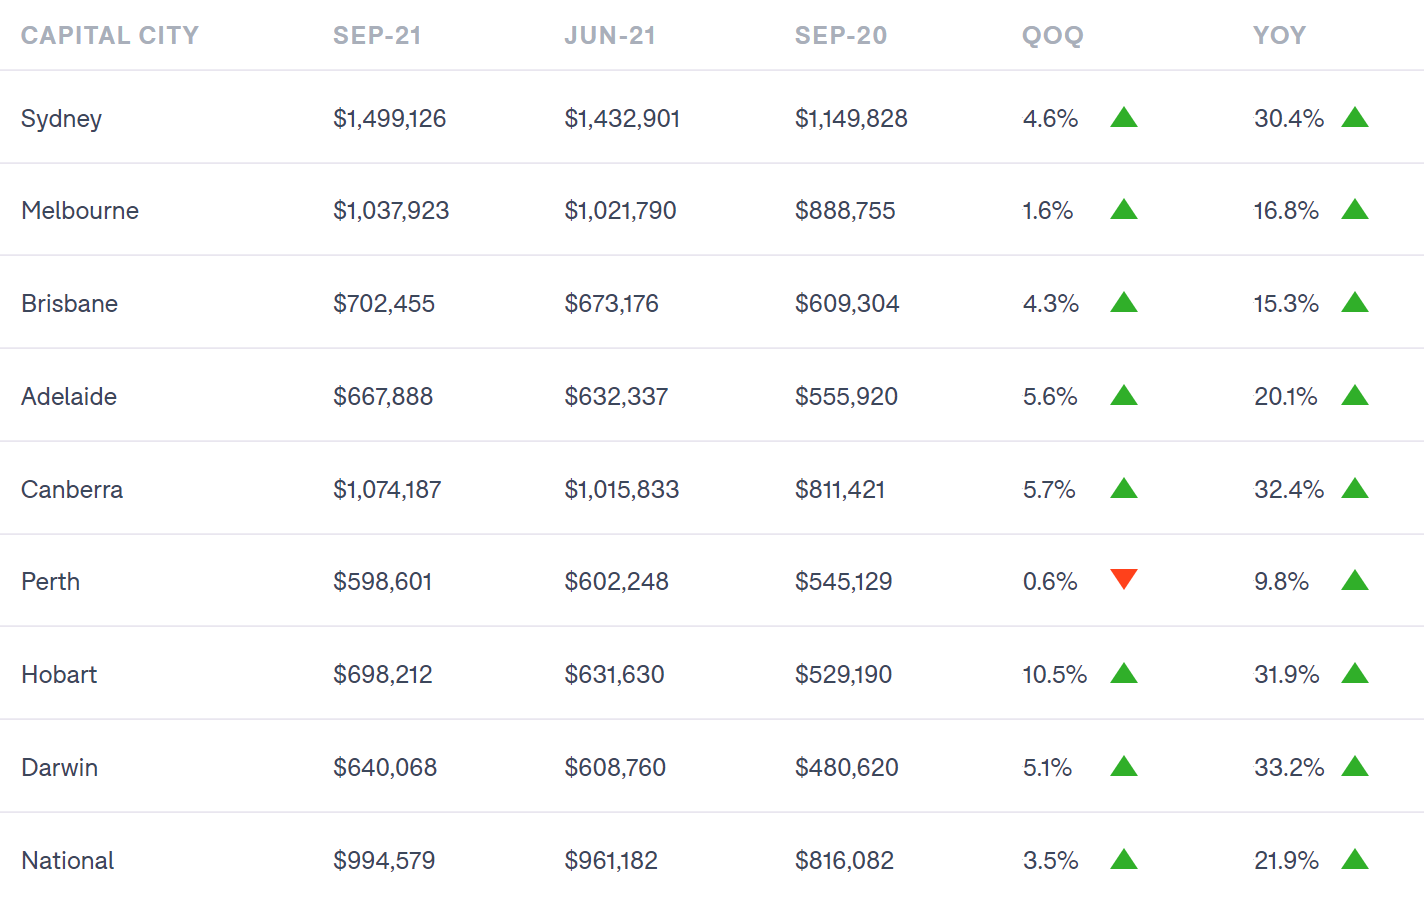Click the QOQ column header
The height and width of the screenshot is (899, 1424).
(1052, 36)
